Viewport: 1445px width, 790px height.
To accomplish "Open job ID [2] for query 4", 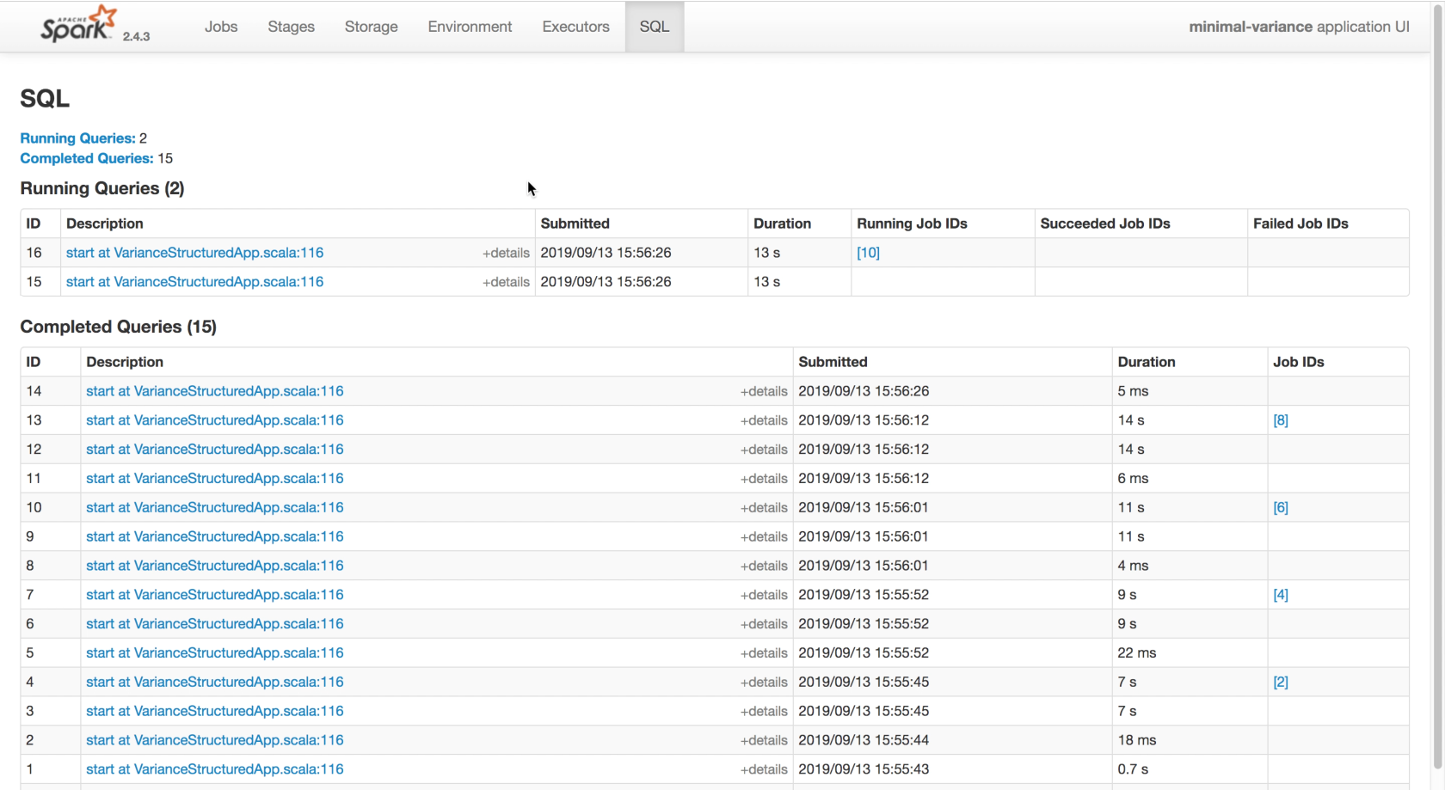I will click(1281, 682).
